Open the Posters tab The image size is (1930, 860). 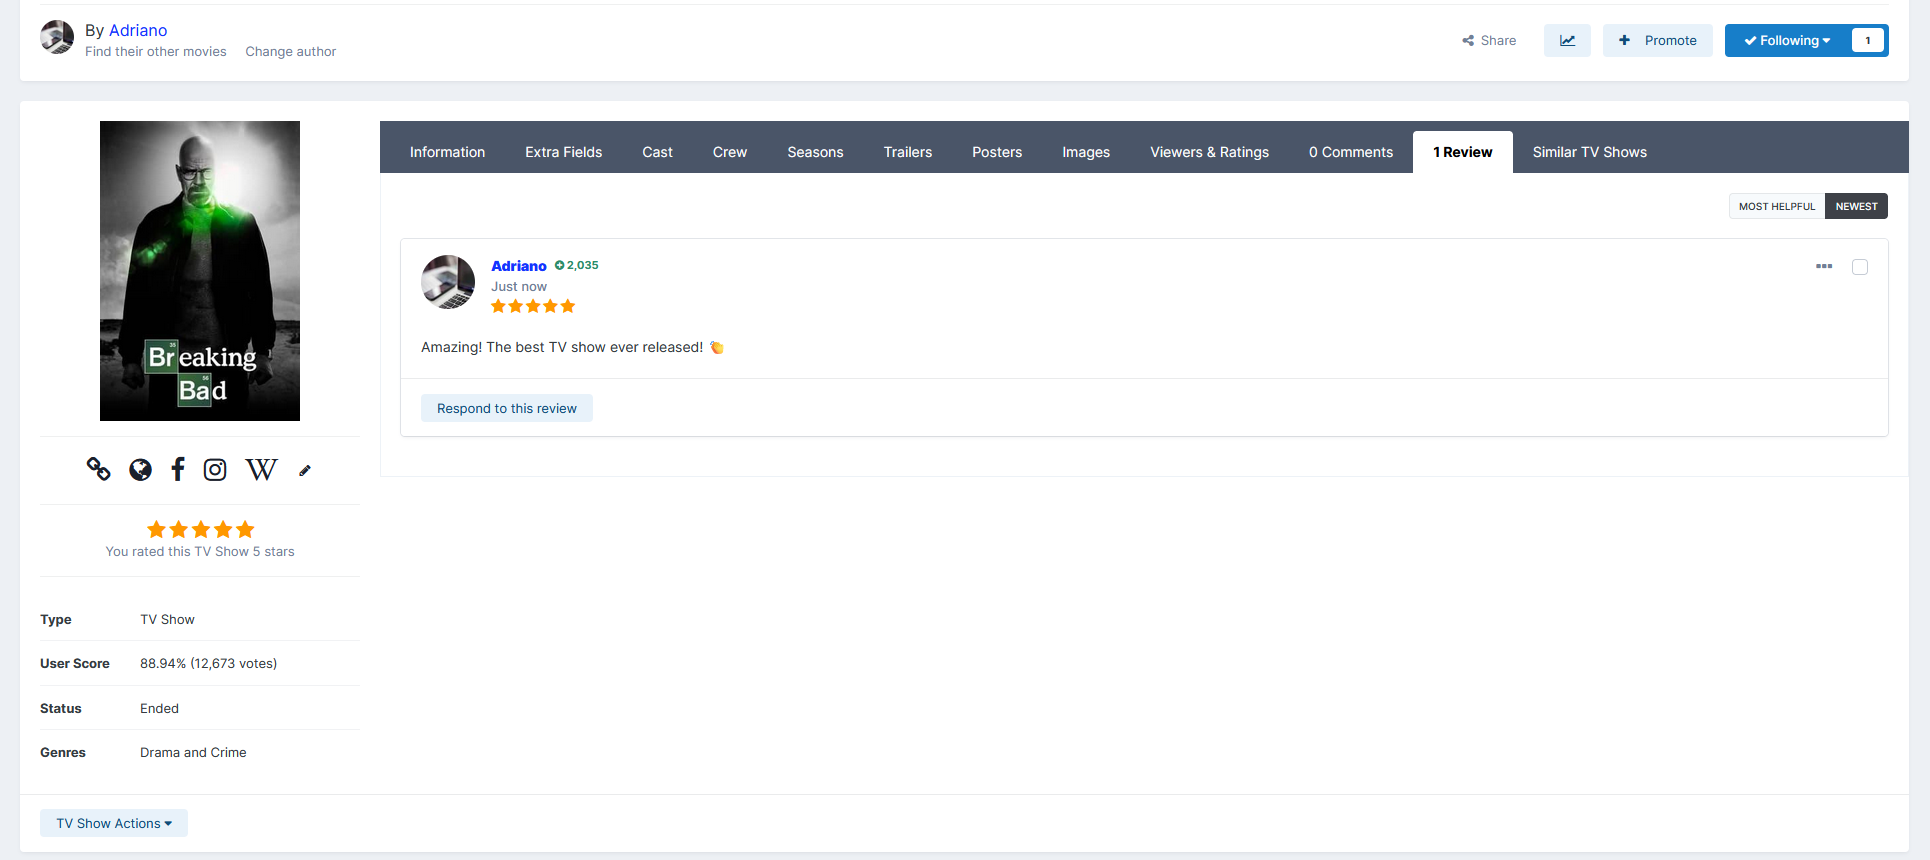tap(997, 152)
